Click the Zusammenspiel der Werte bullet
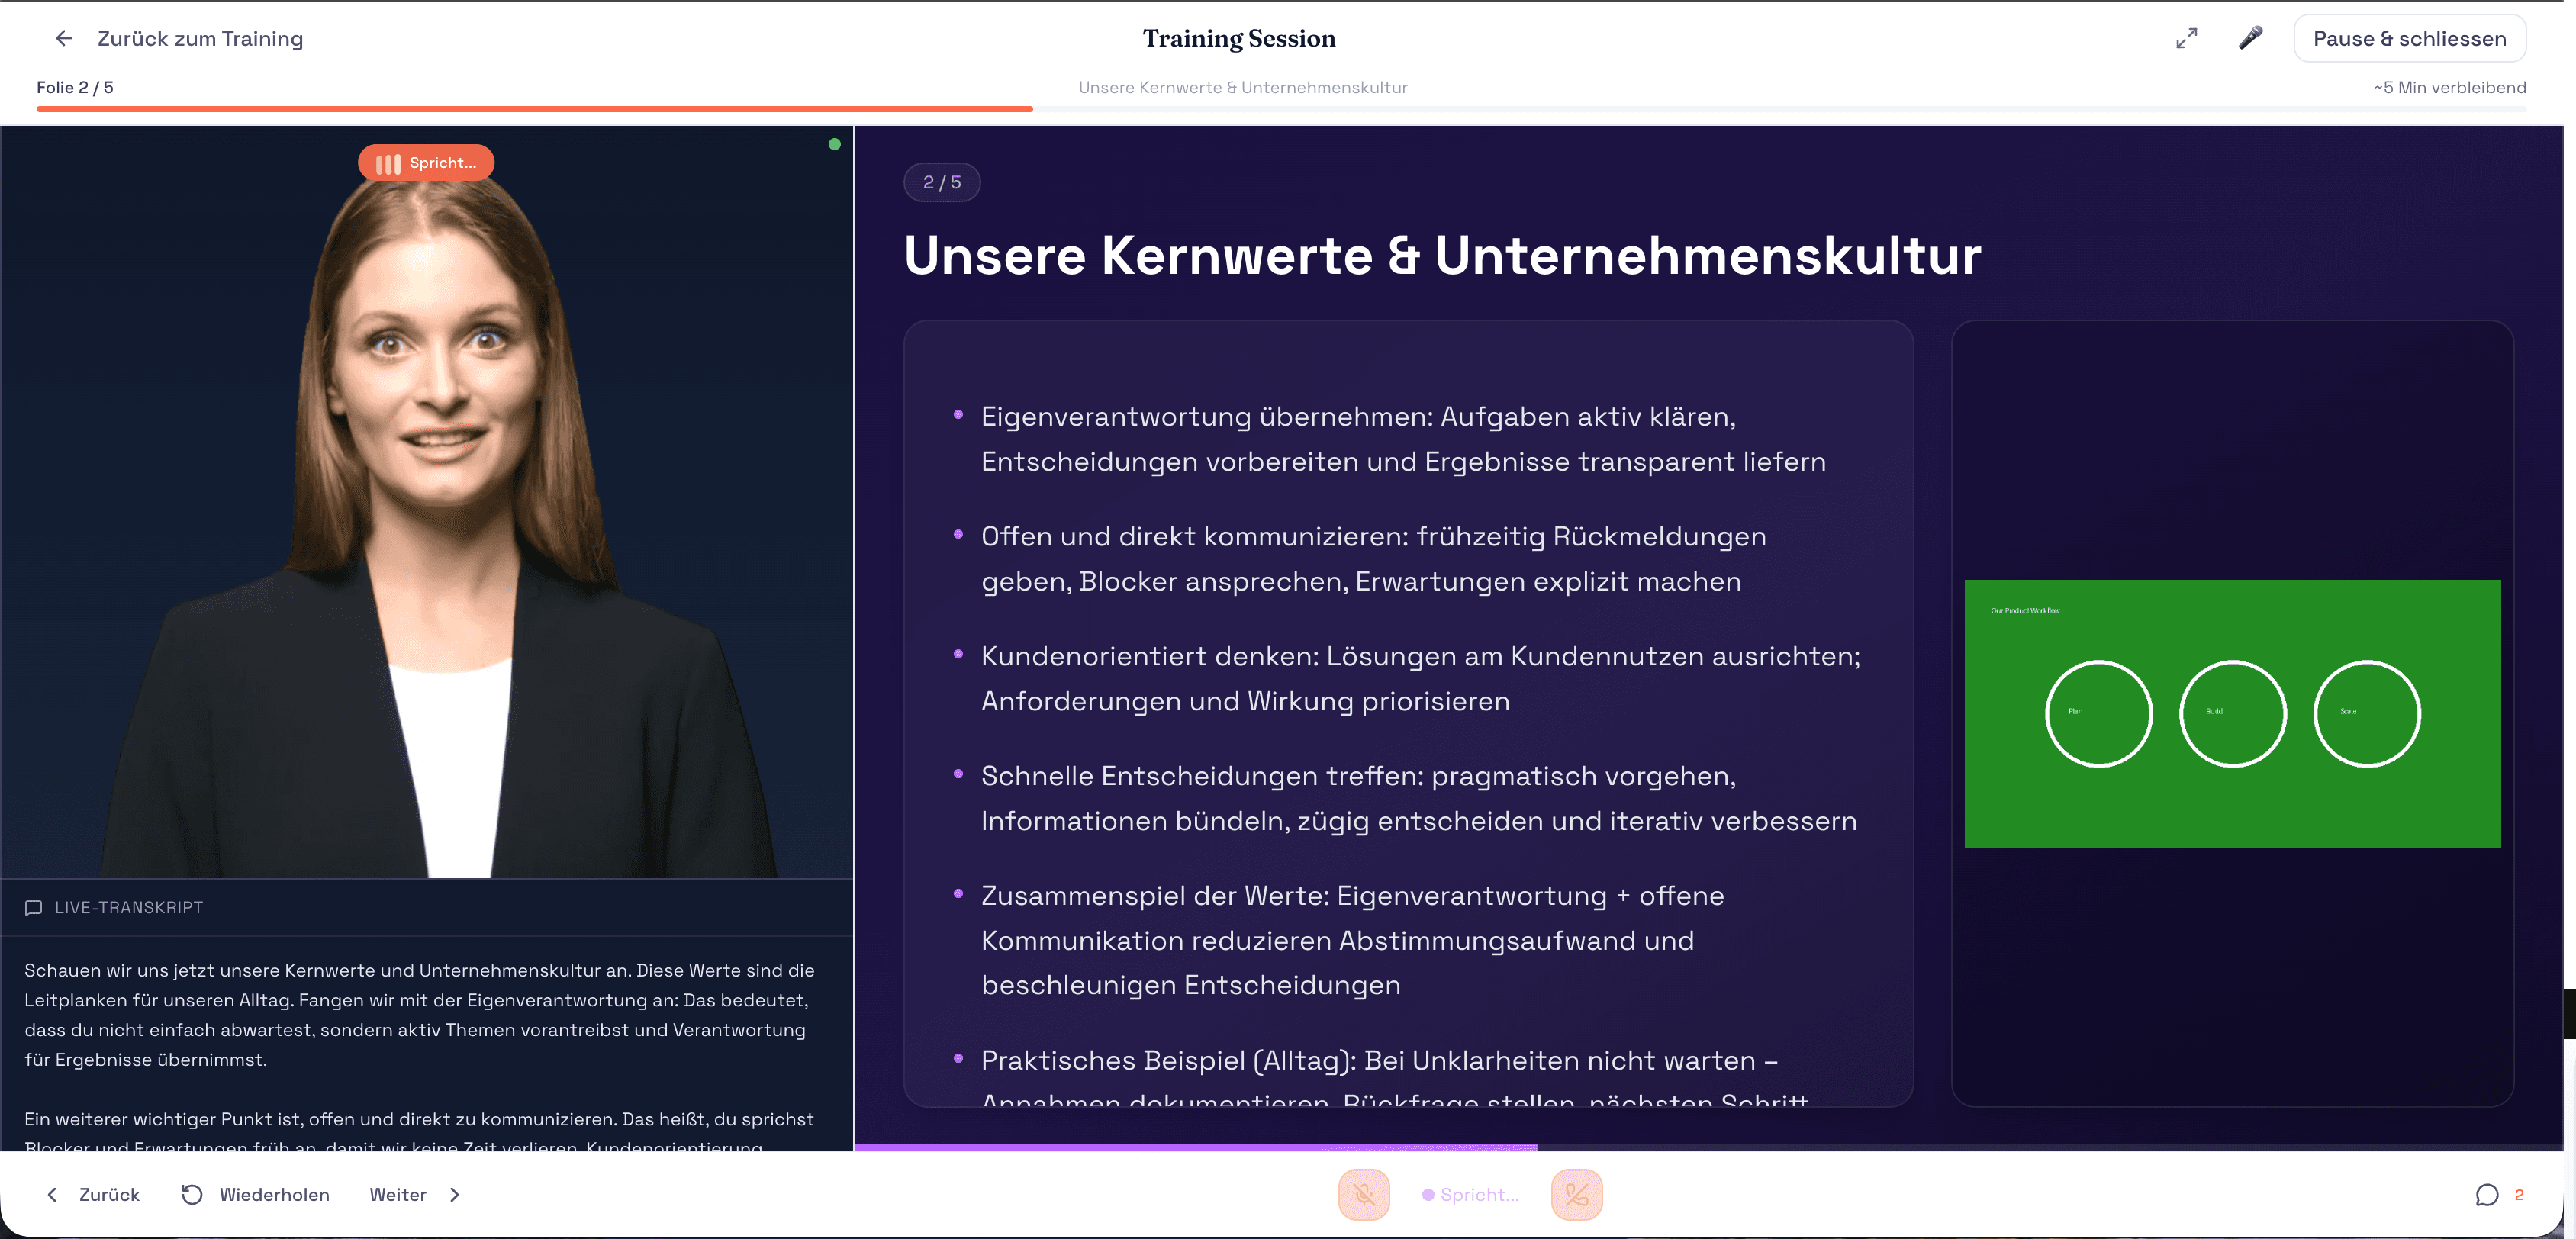The width and height of the screenshot is (2576, 1239). (x=1352, y=941)
